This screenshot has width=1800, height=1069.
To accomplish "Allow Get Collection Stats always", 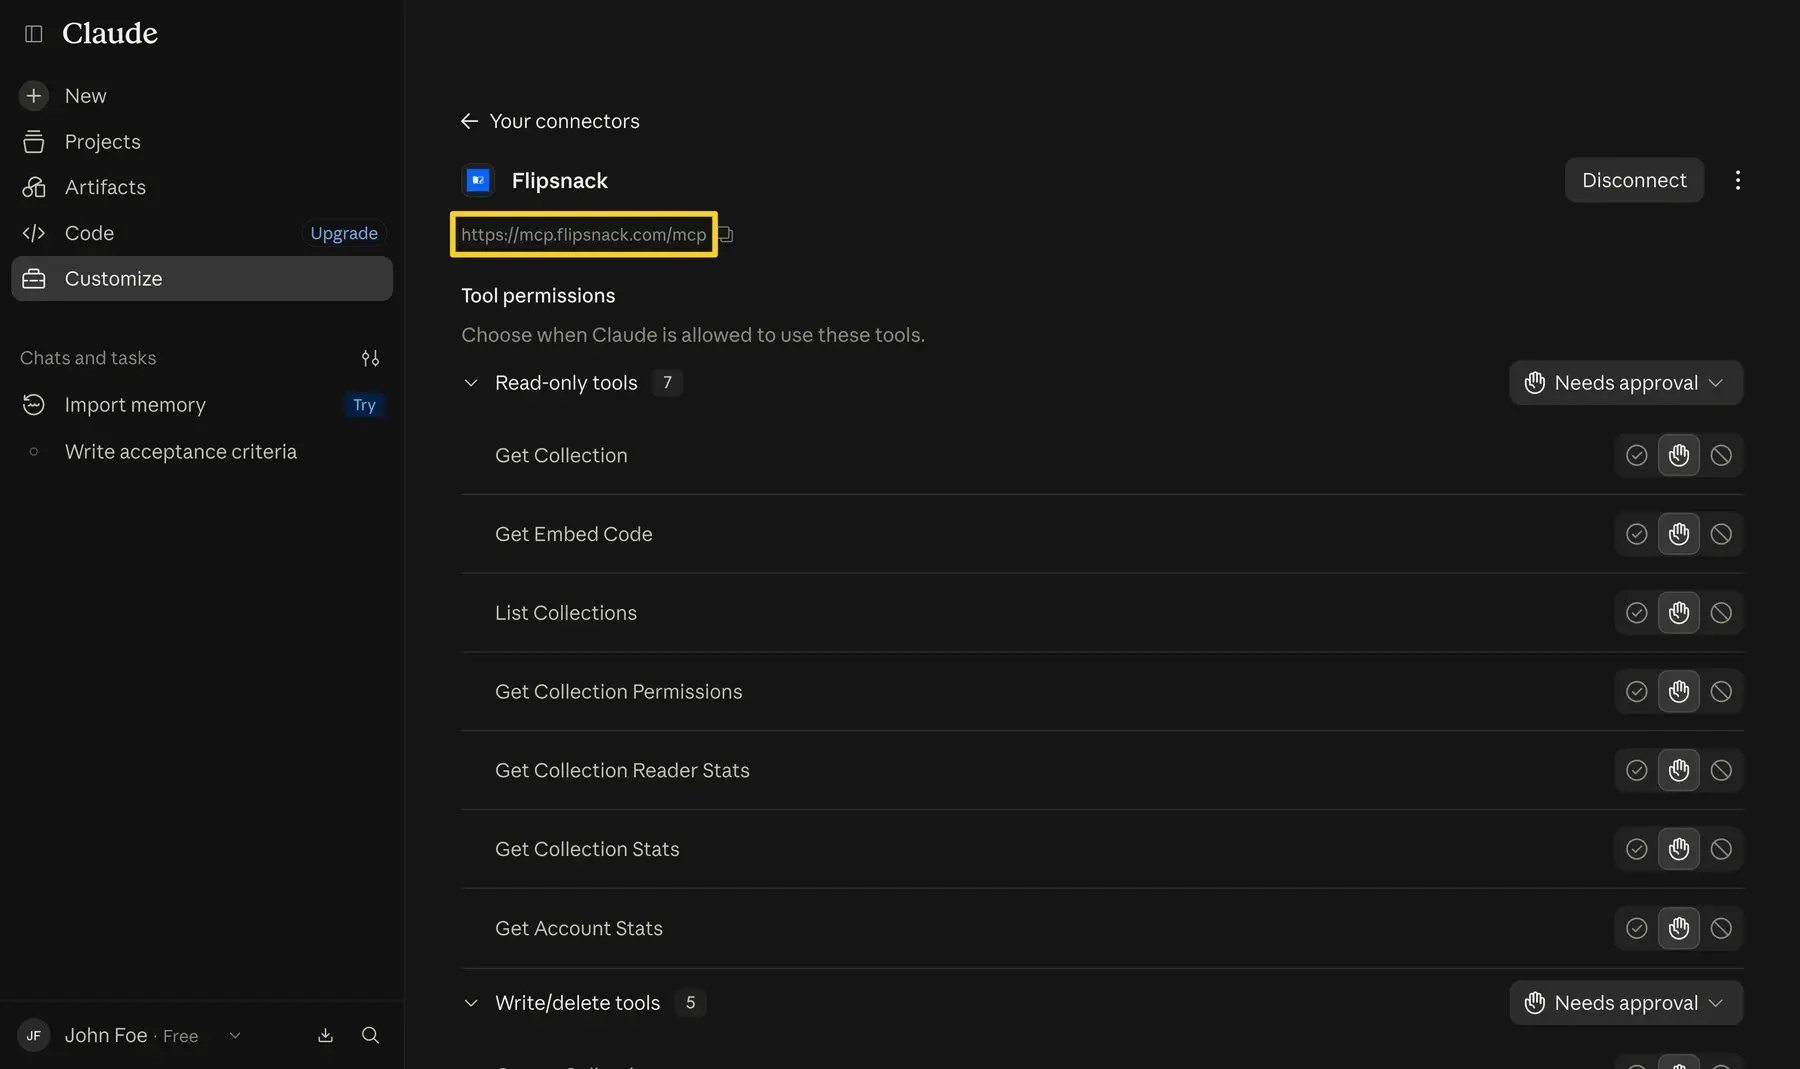I will [1637, 849].
